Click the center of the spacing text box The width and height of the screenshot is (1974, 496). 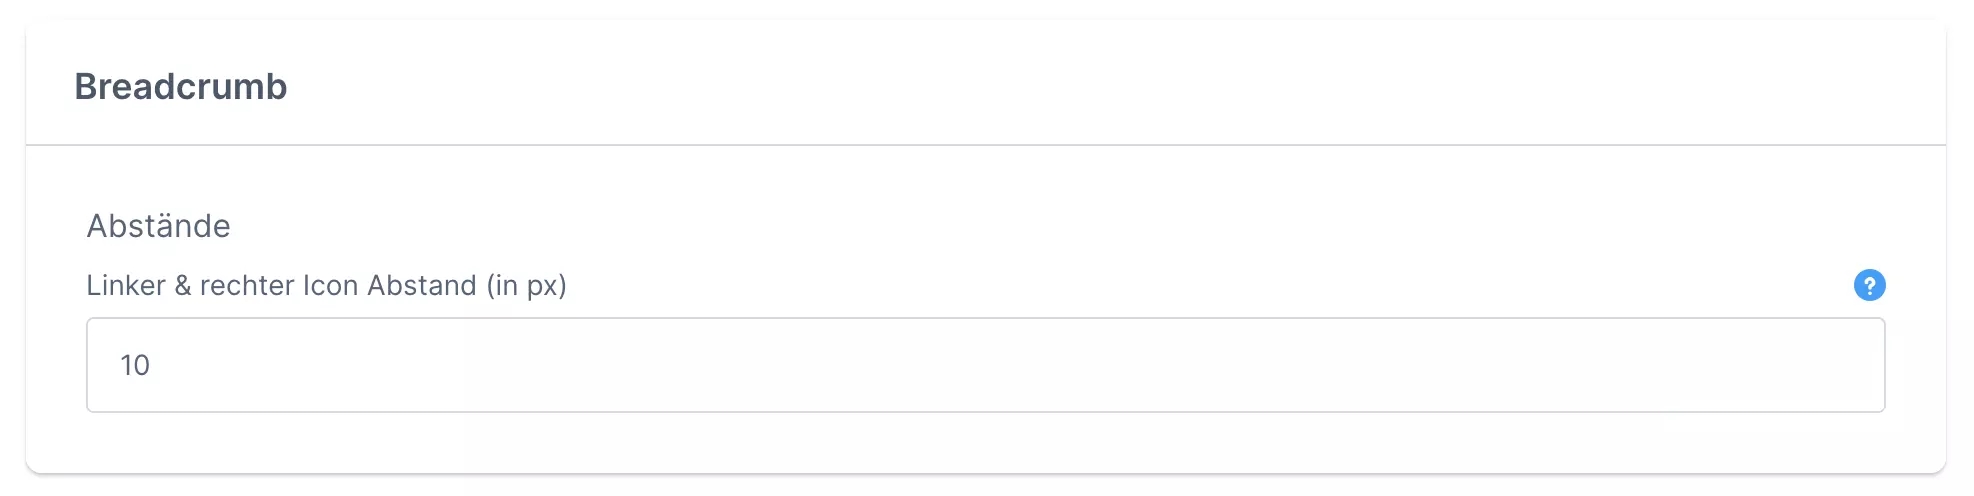tap(985, 365)
